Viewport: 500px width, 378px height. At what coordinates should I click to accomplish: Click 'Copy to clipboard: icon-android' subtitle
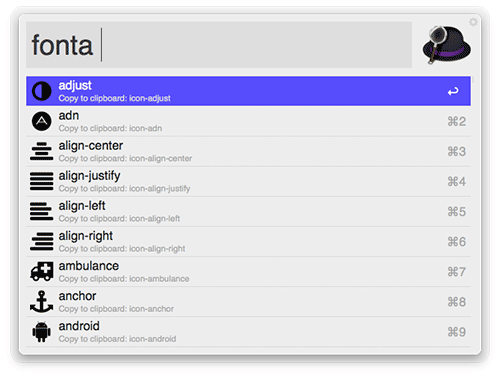(117, 339)
